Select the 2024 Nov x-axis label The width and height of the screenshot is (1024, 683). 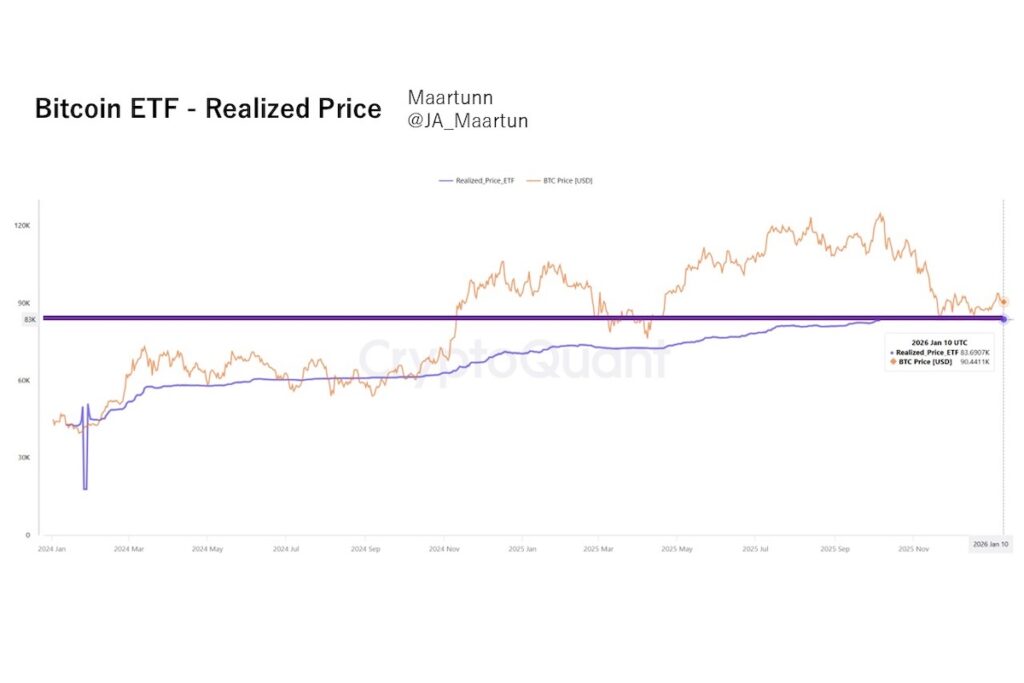pos(443,549)
